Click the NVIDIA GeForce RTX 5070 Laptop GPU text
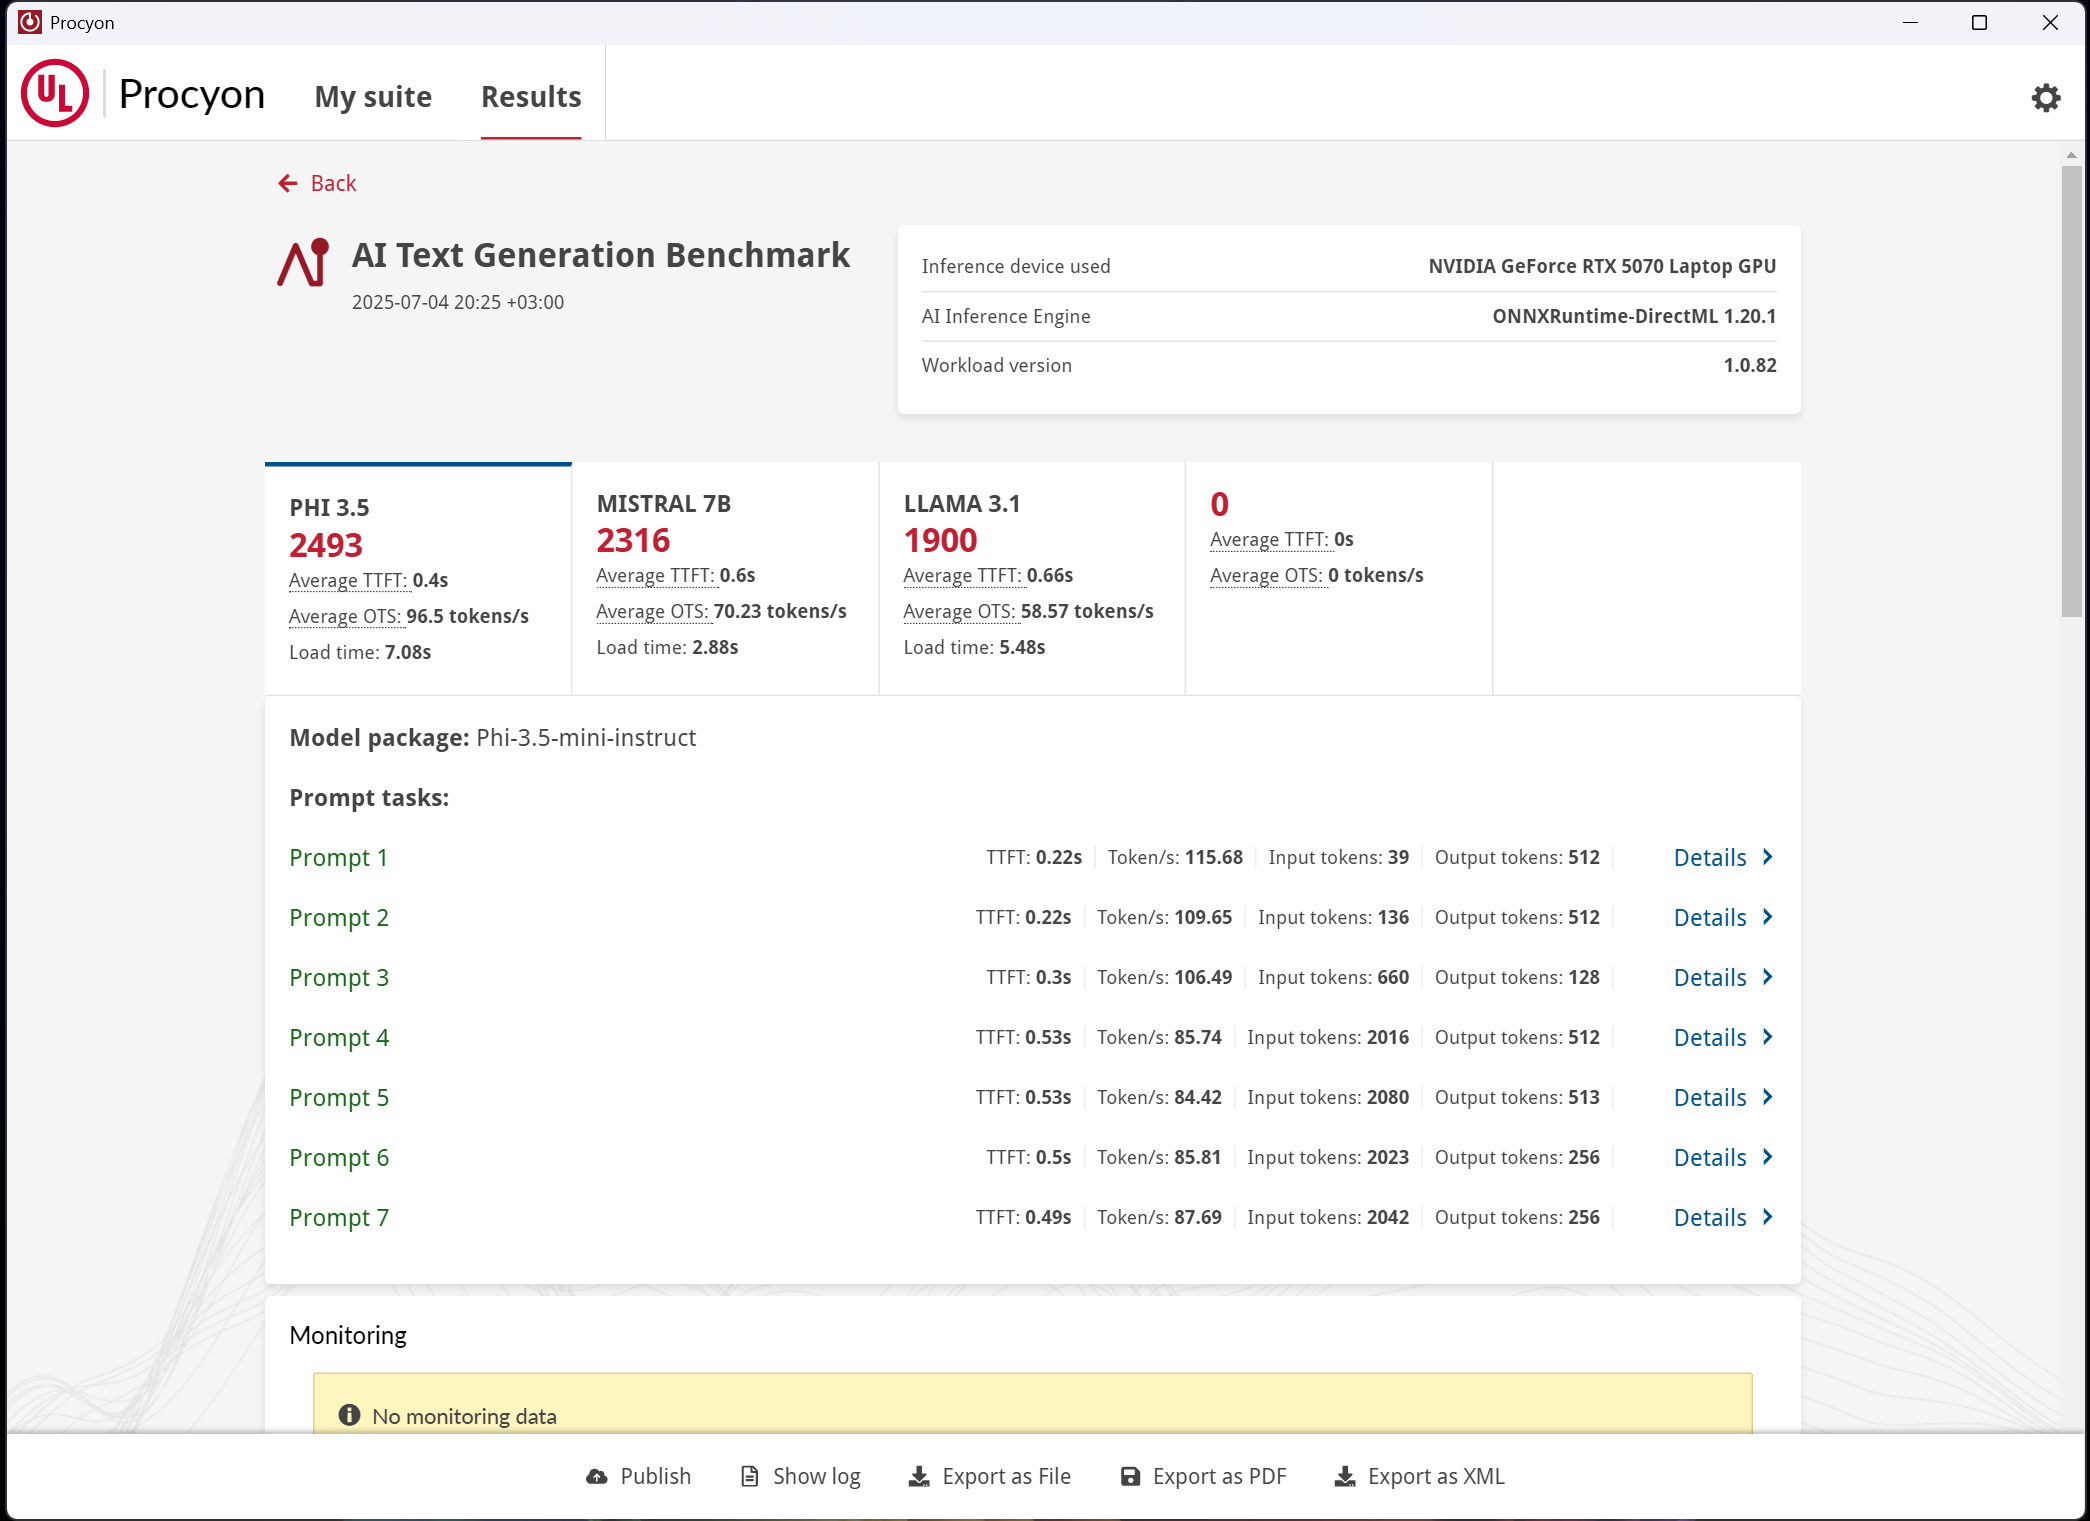2090x1521 pixels. coord(1602,266)
